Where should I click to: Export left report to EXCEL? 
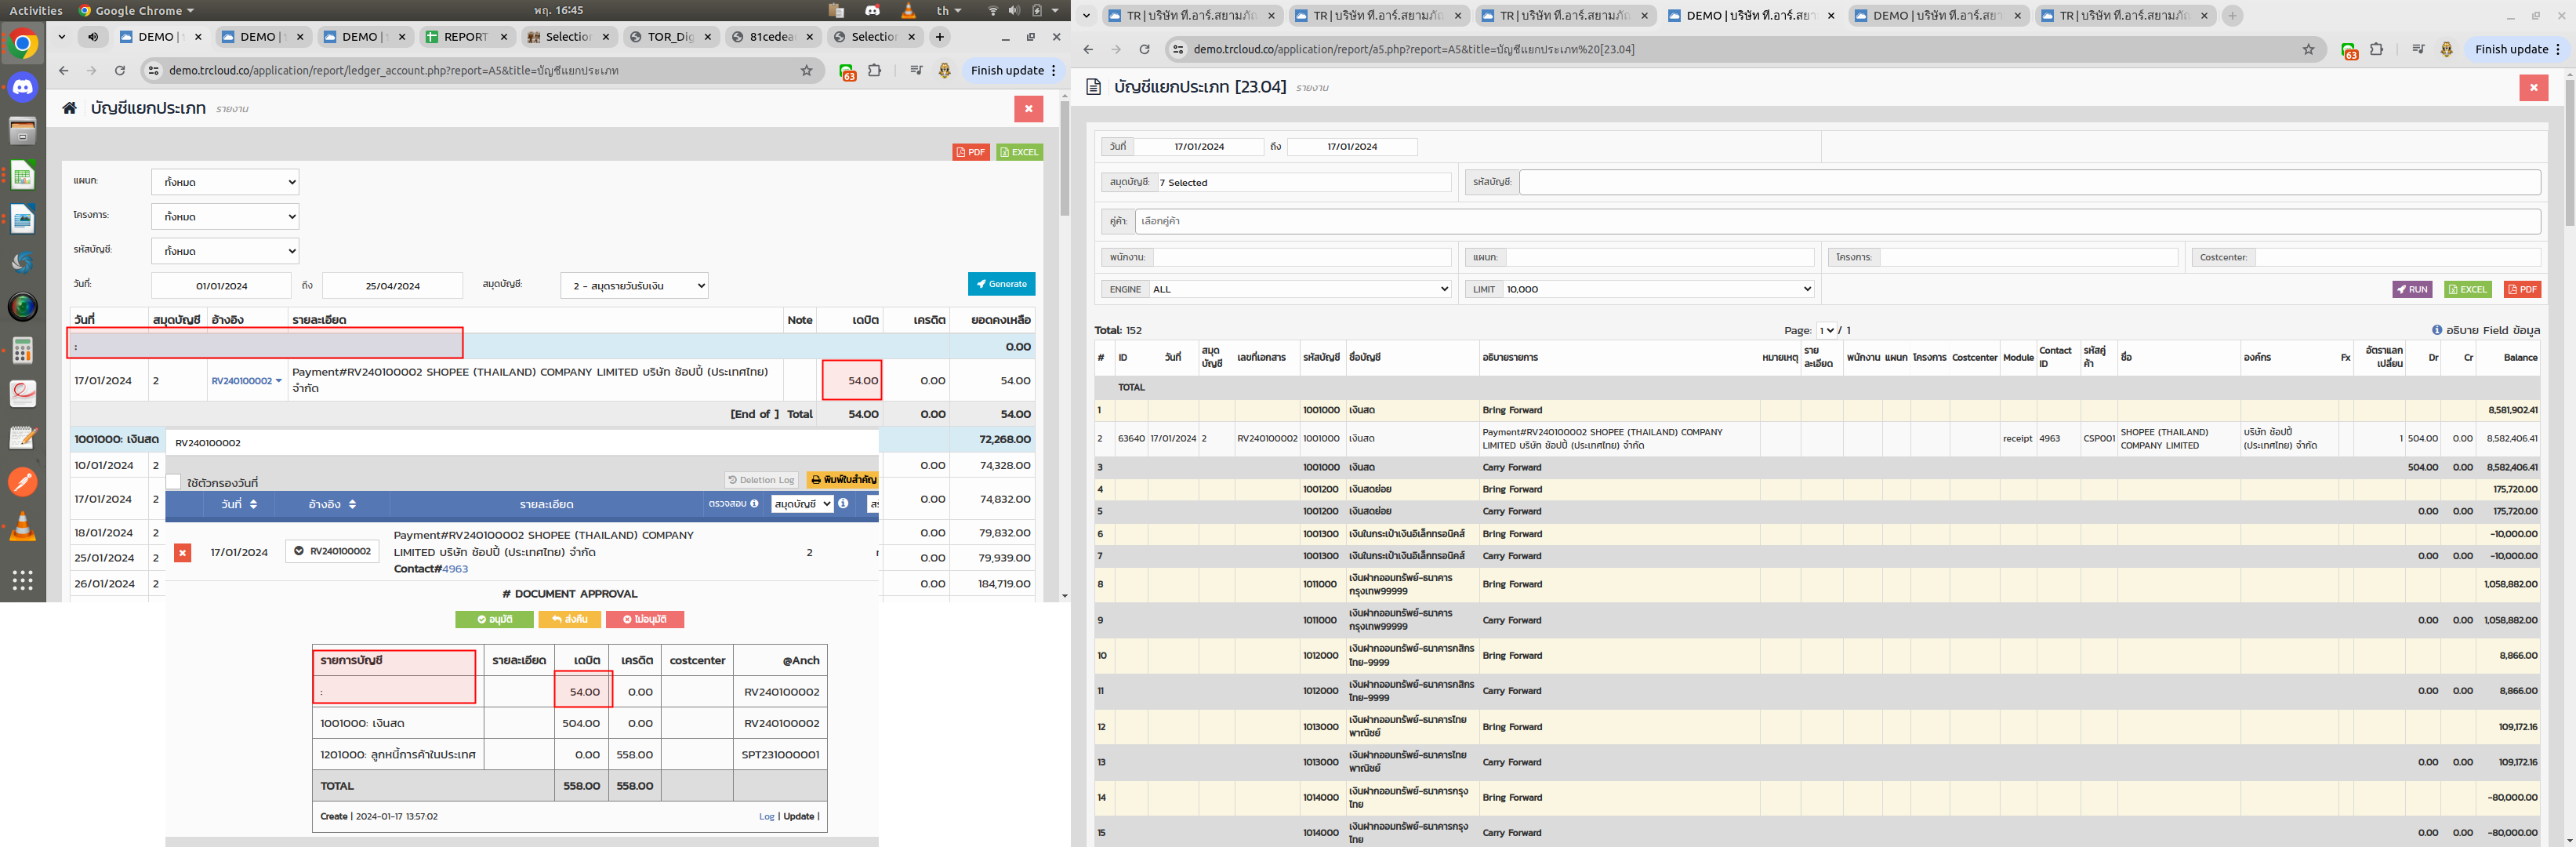click(1019, 152)
